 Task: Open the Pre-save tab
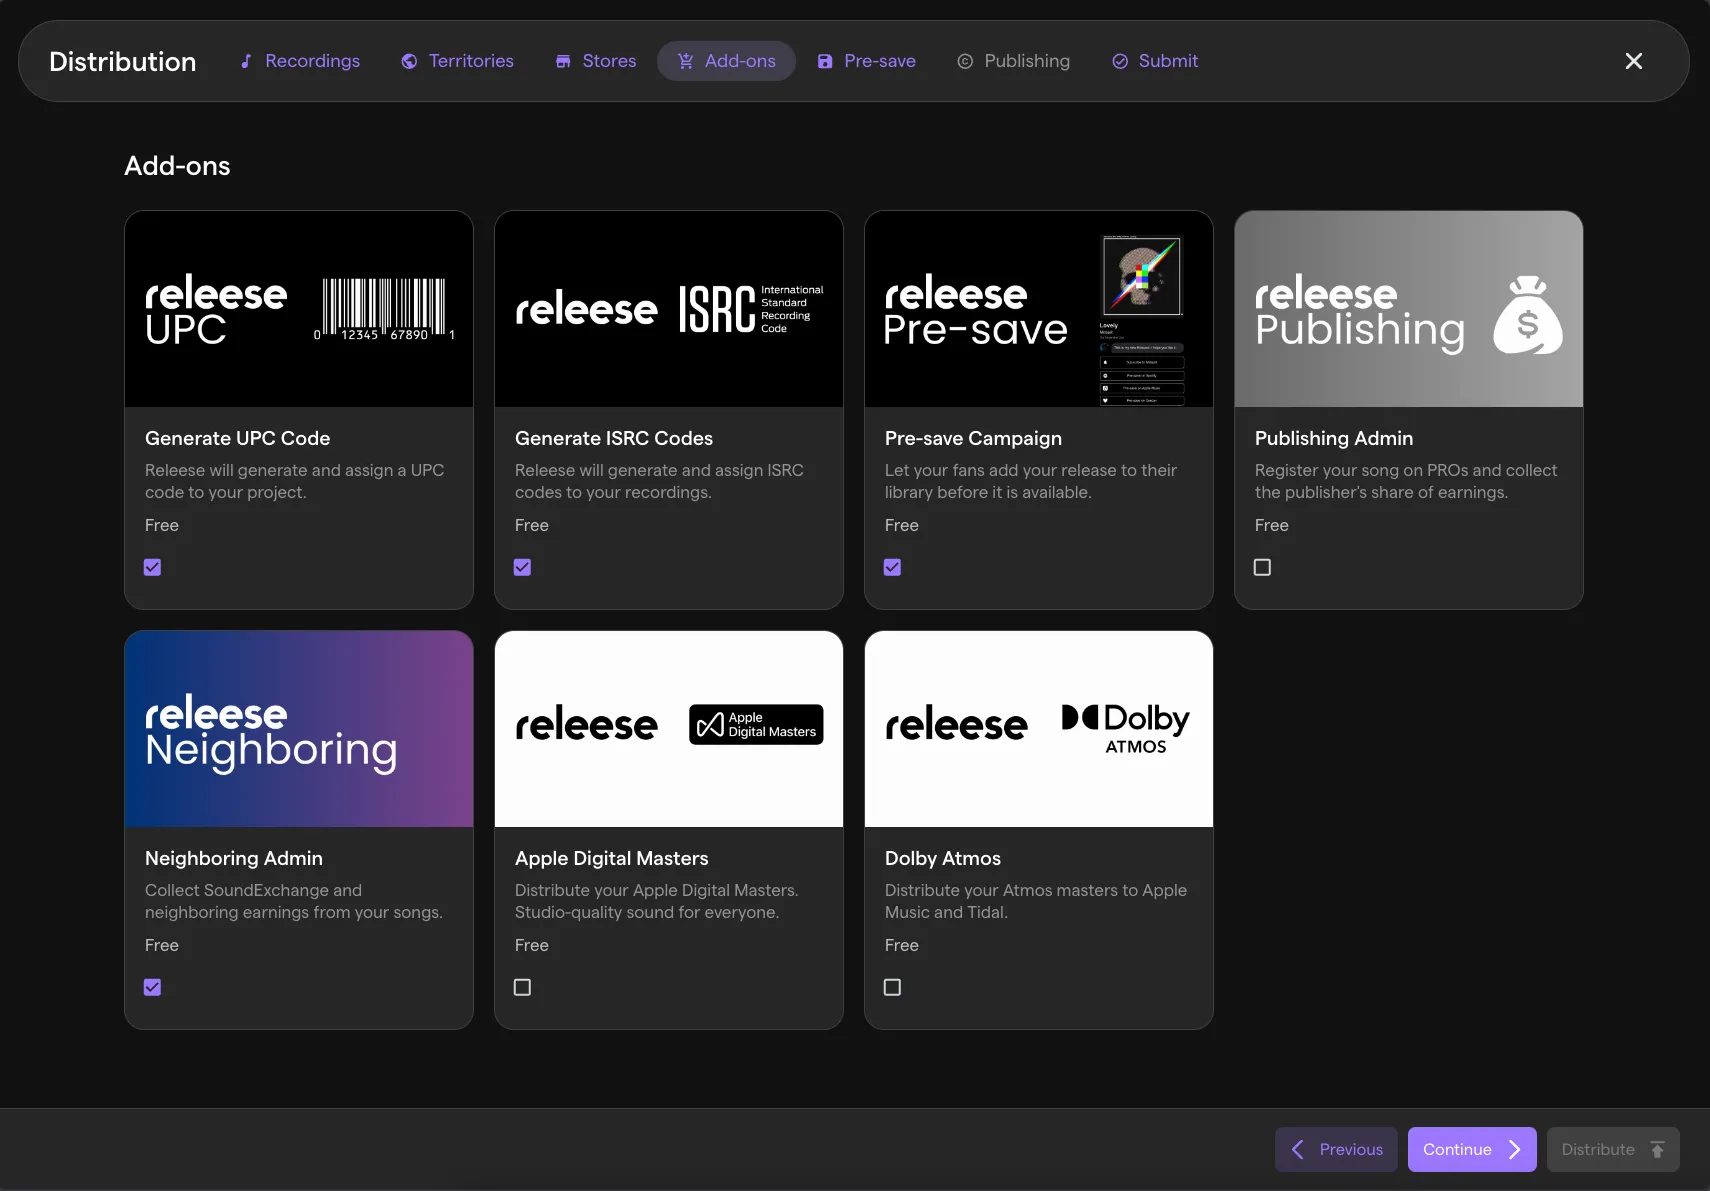(867, 61)
